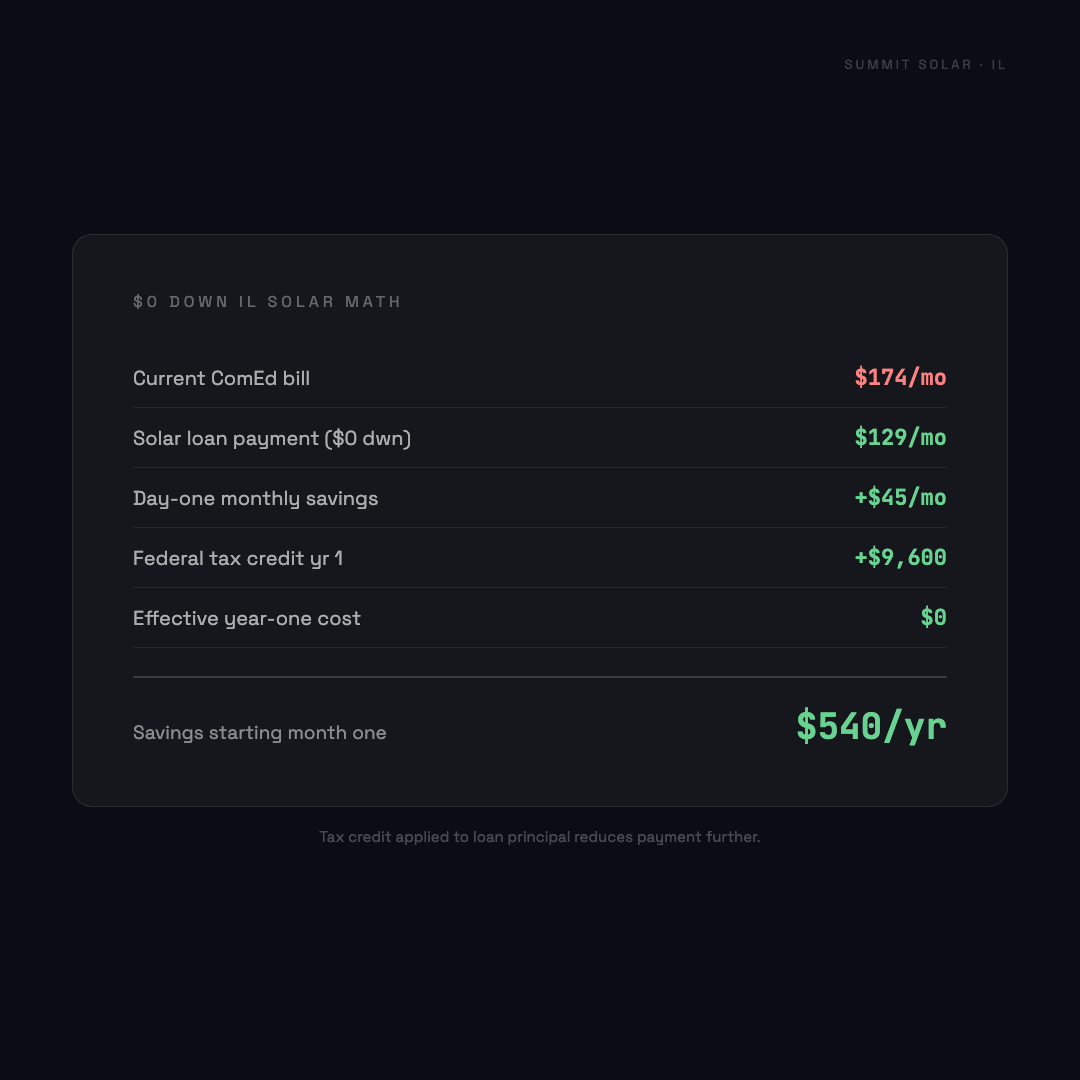The width and height of the screenshot is (1080, 1080).
Task: Click the +$45/mo savings value
Action: (900, 498)
